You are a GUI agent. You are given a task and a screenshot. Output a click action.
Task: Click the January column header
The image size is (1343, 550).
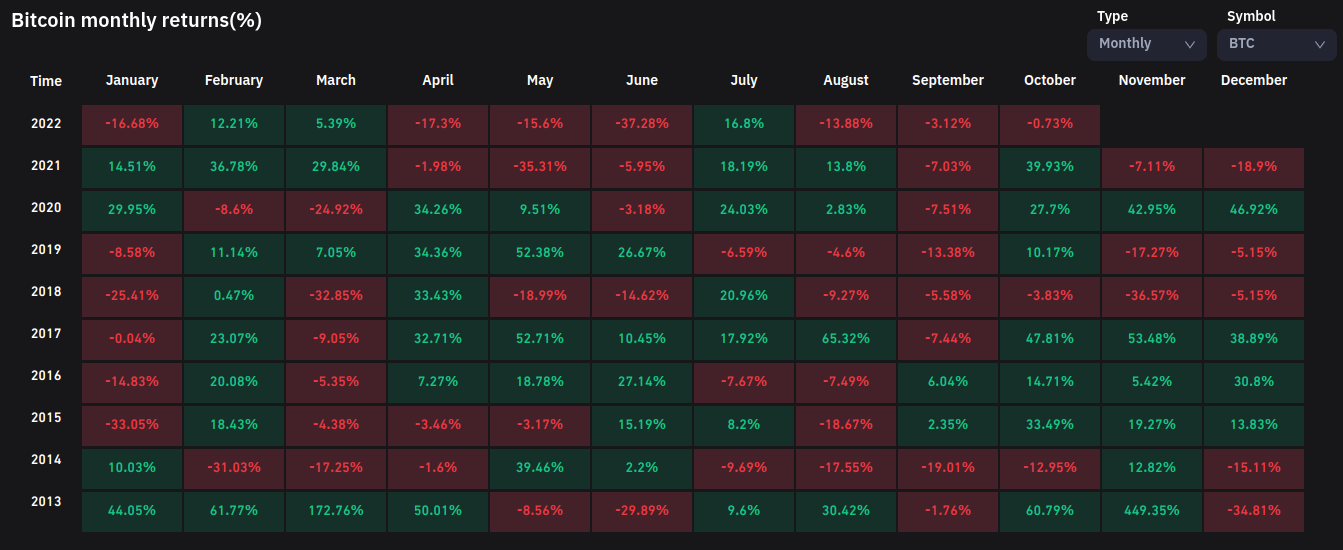(x=131, y=80)
